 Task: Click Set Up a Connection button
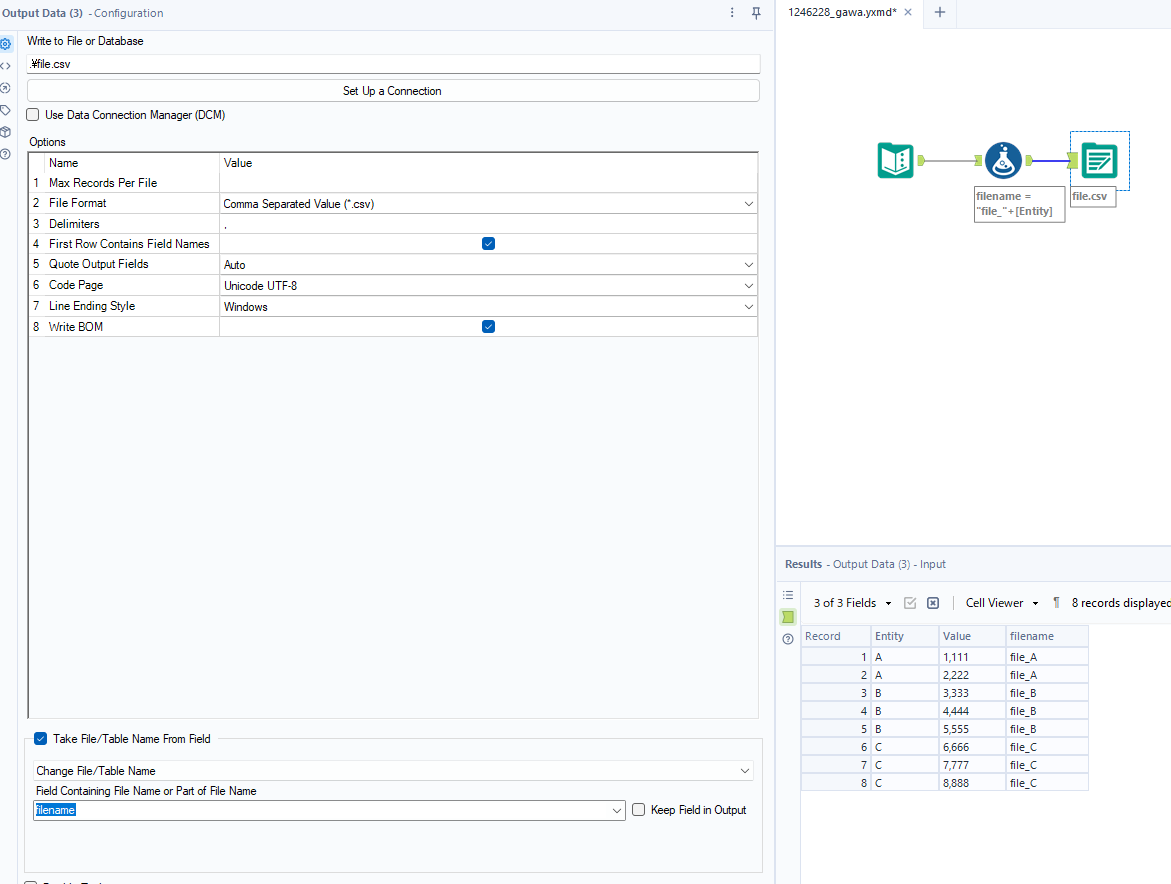click(x=392, y=91)
